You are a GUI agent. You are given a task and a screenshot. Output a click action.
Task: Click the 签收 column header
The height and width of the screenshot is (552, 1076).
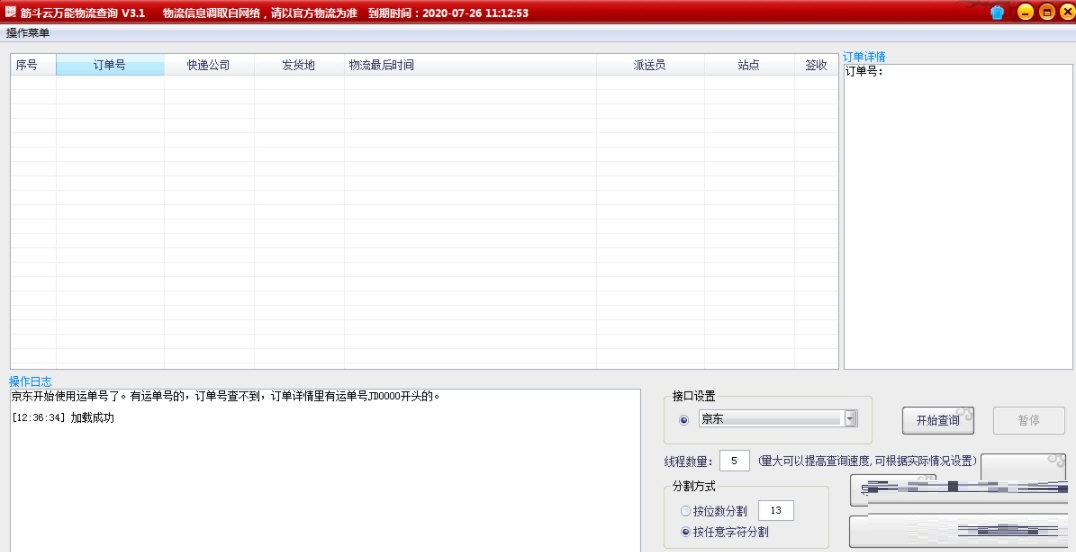tap(816, 65)
